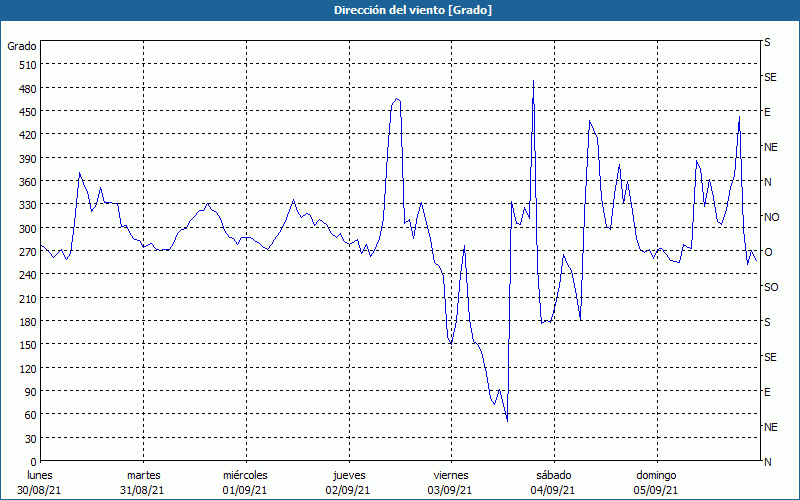This screenshot has height=500, width=800.
Task: Click the 510 value on the left axis
Action: 28,65
